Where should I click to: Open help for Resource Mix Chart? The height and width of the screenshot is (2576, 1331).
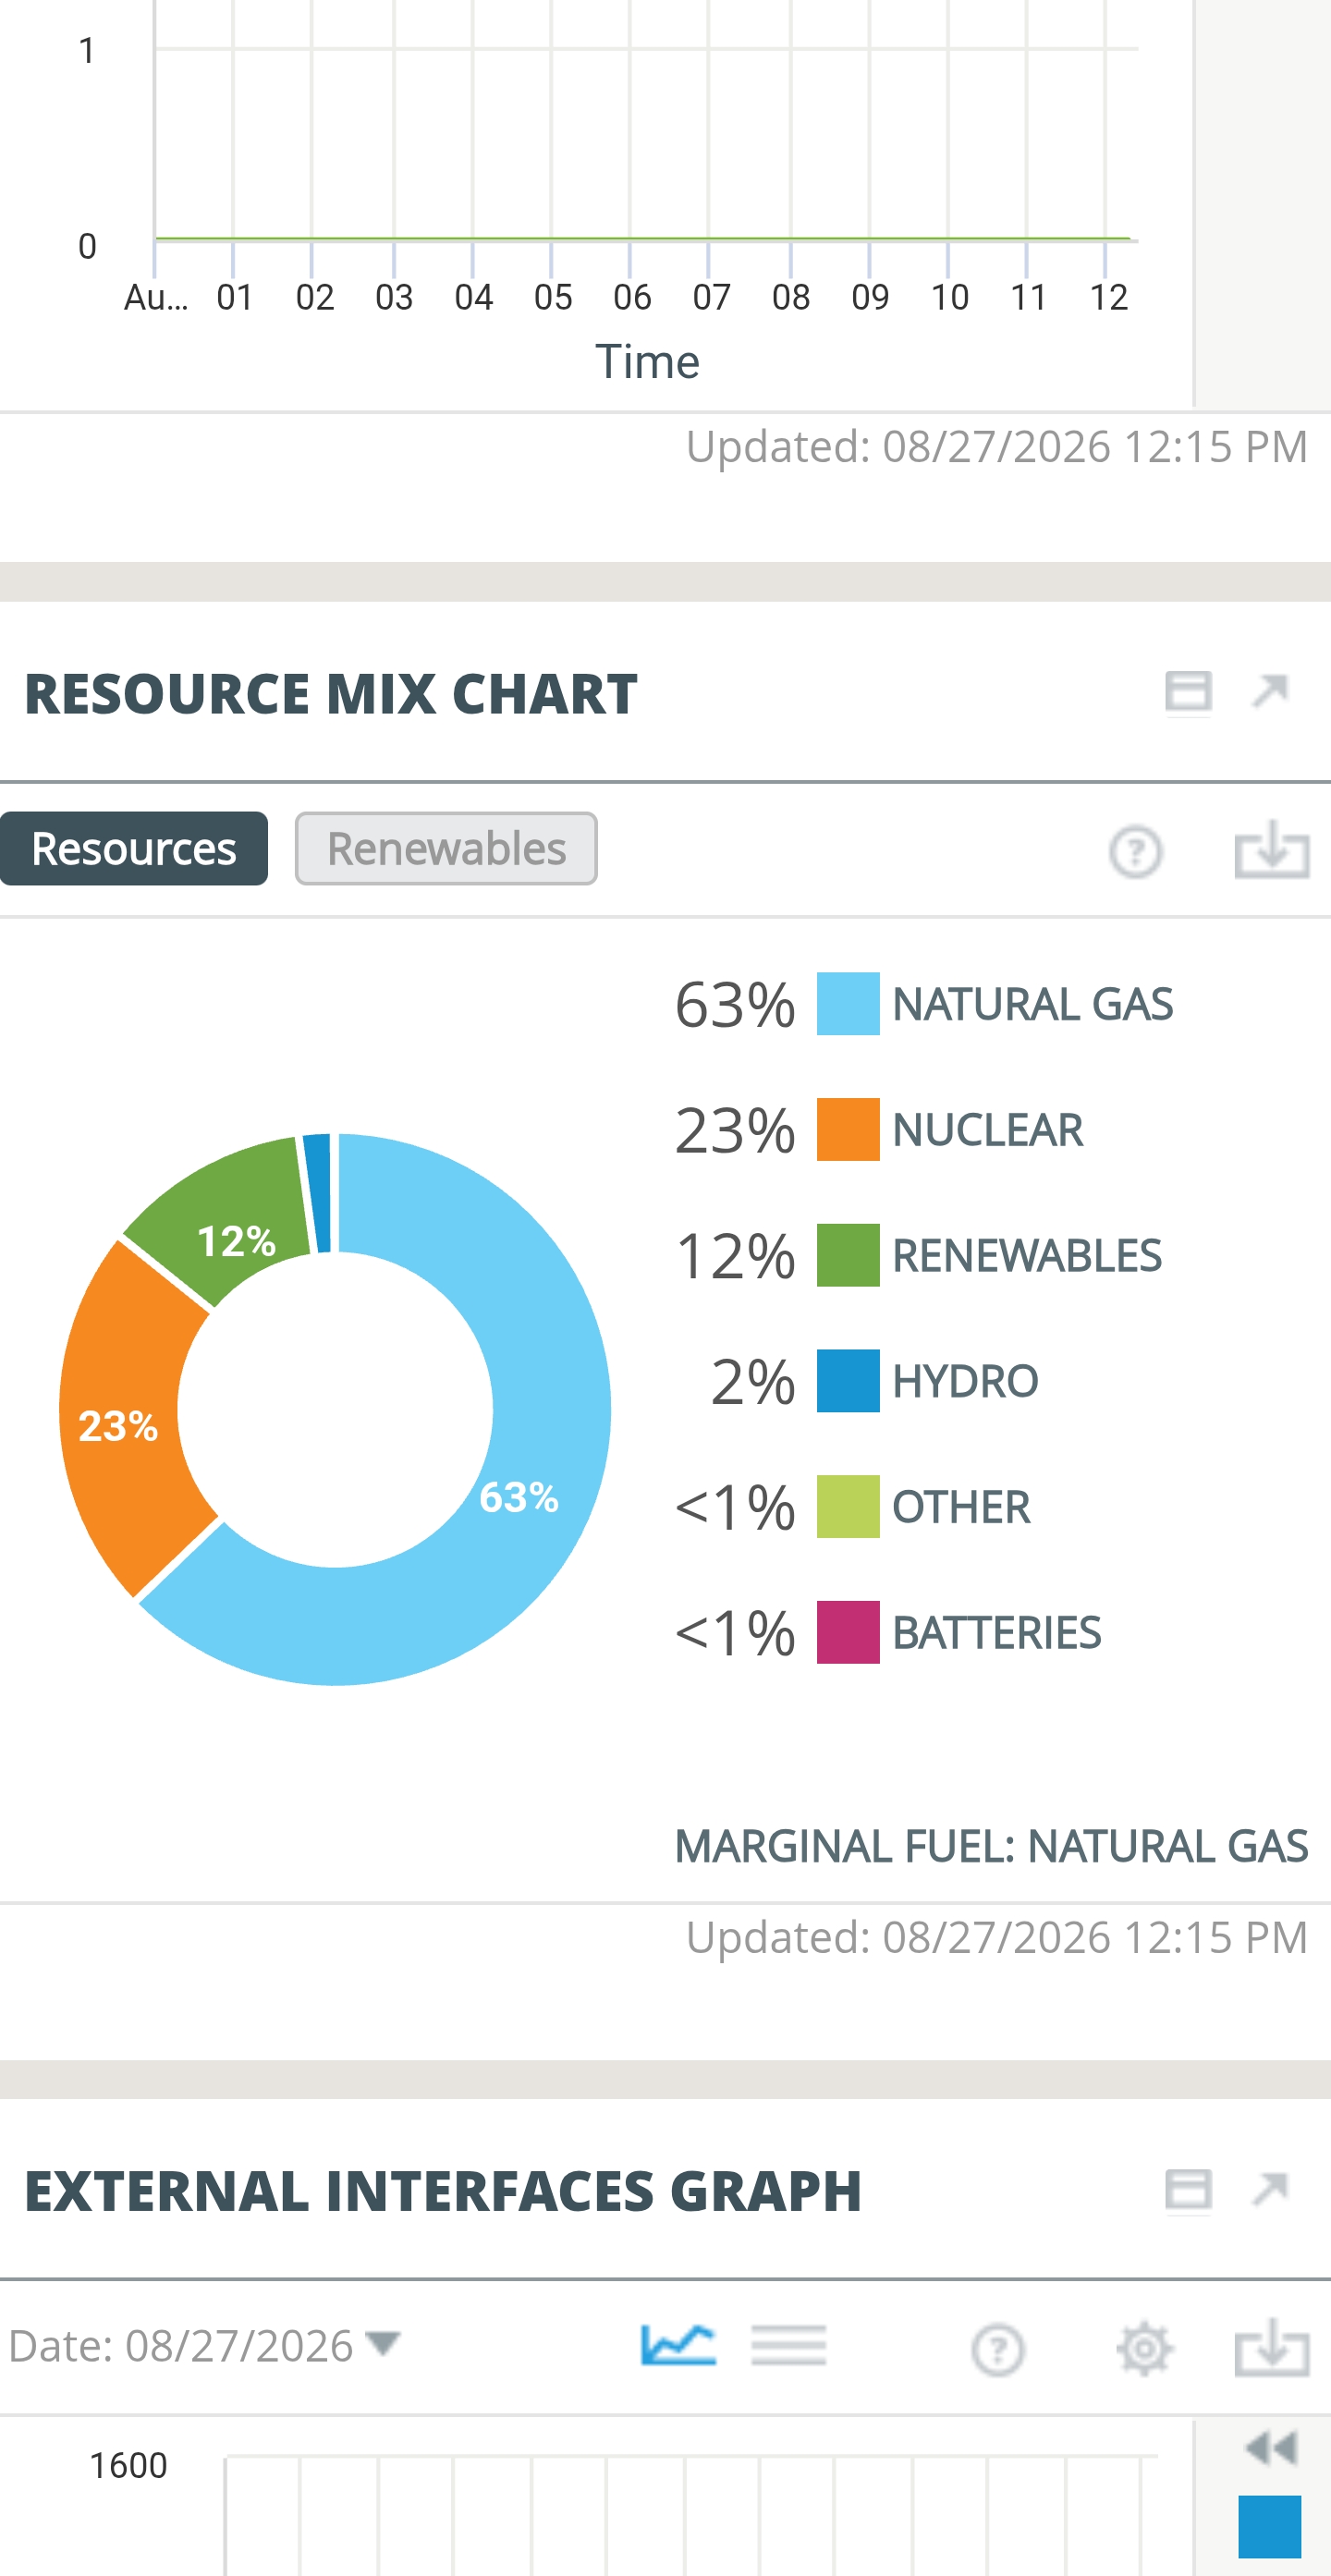click(1135, 852)
